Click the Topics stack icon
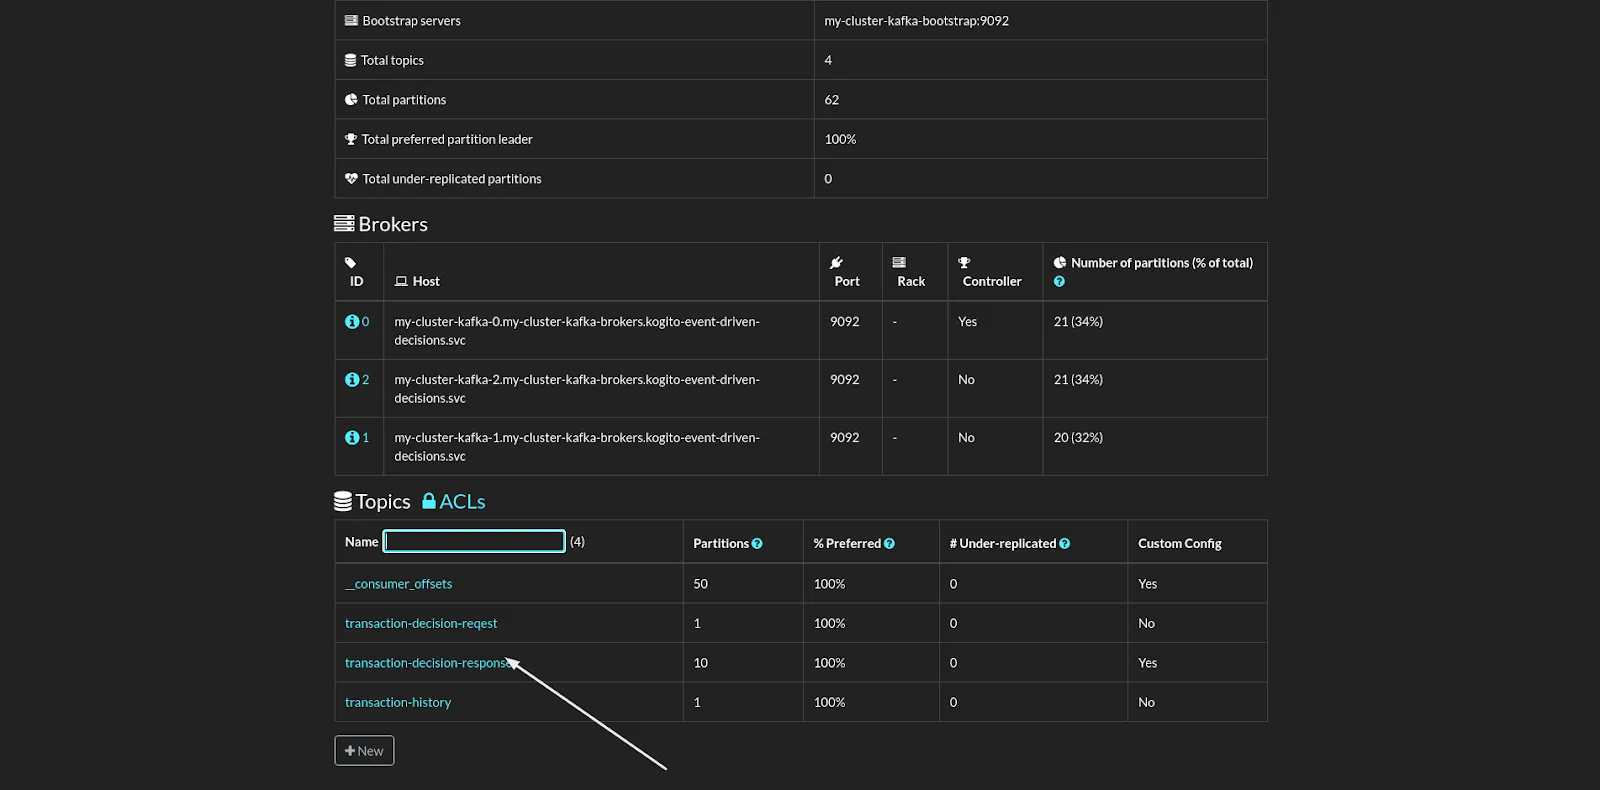 [x=343, y=501]
